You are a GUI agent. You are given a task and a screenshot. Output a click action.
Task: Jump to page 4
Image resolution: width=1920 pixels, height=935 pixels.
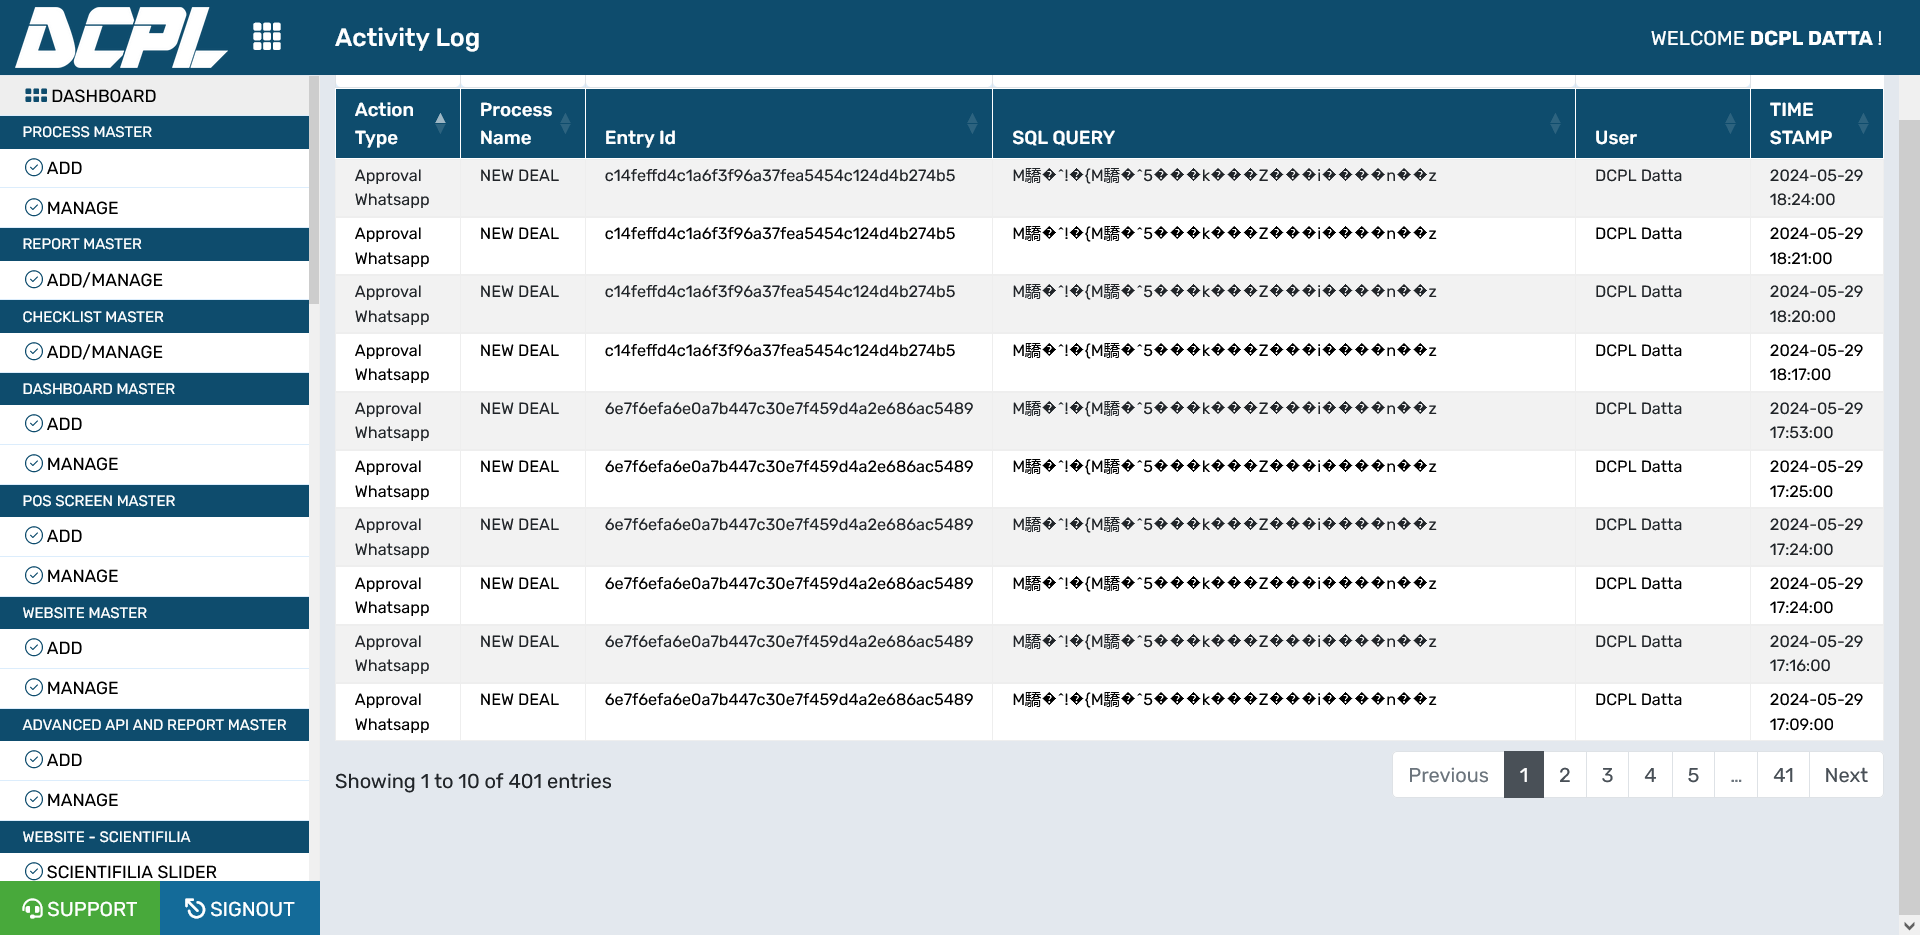click(1650, 775)
